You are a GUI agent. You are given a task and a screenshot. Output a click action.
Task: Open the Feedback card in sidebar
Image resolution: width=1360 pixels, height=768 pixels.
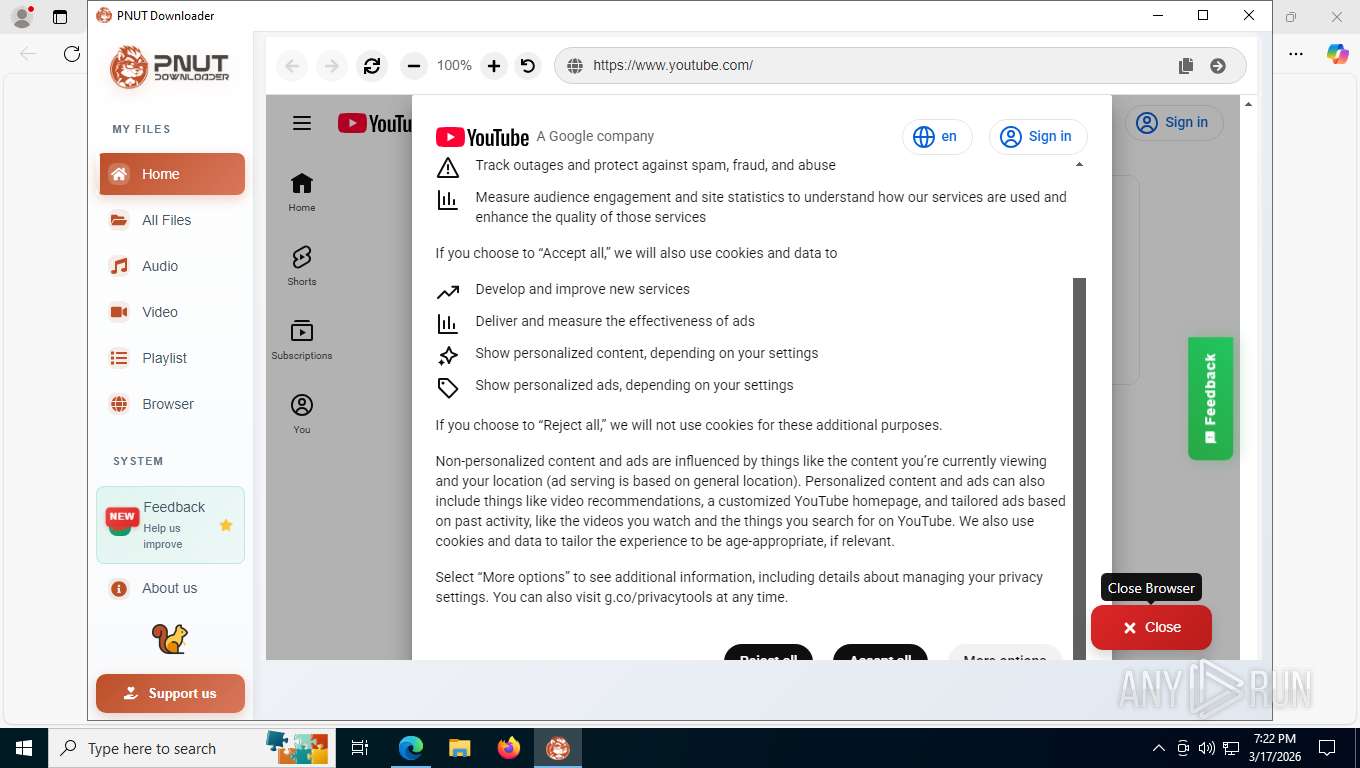point(170,525)
